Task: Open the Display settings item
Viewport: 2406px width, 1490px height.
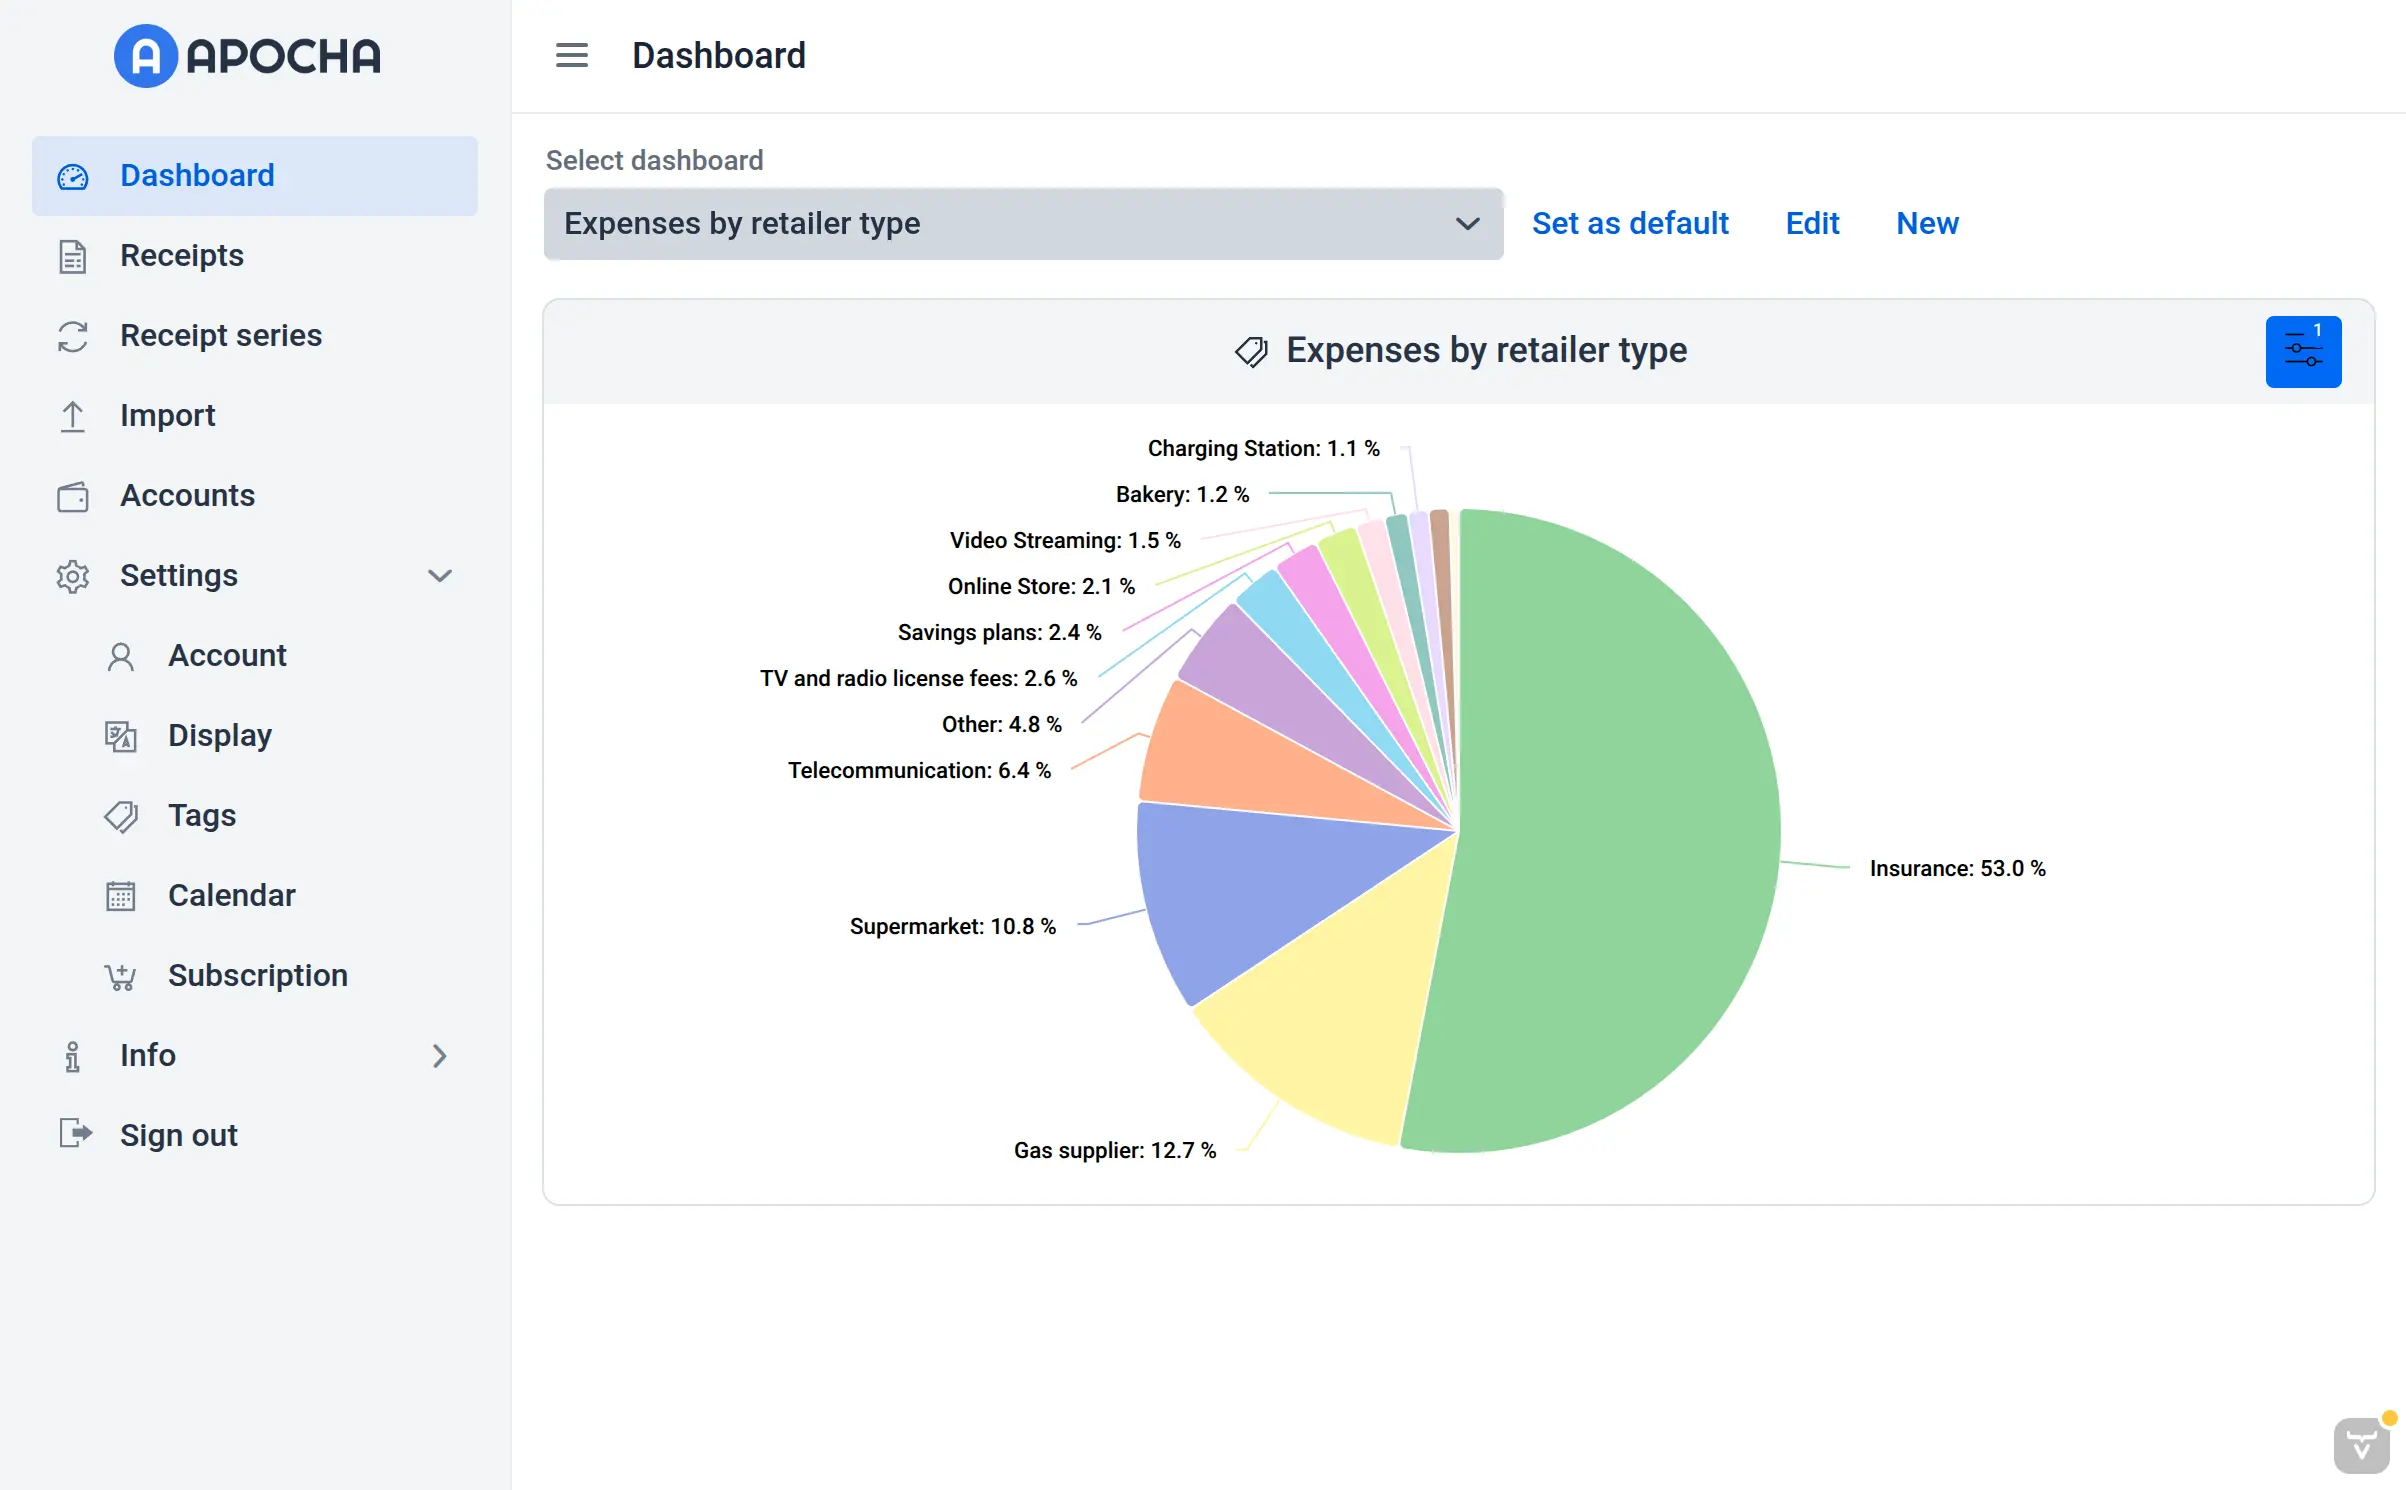Action: (x=220, y=736)
